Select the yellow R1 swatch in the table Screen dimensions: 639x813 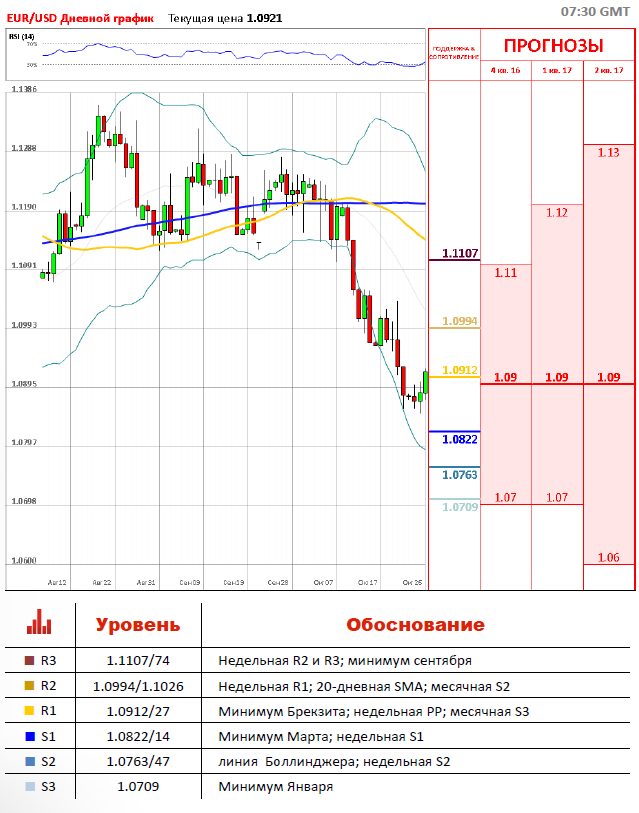29,712
